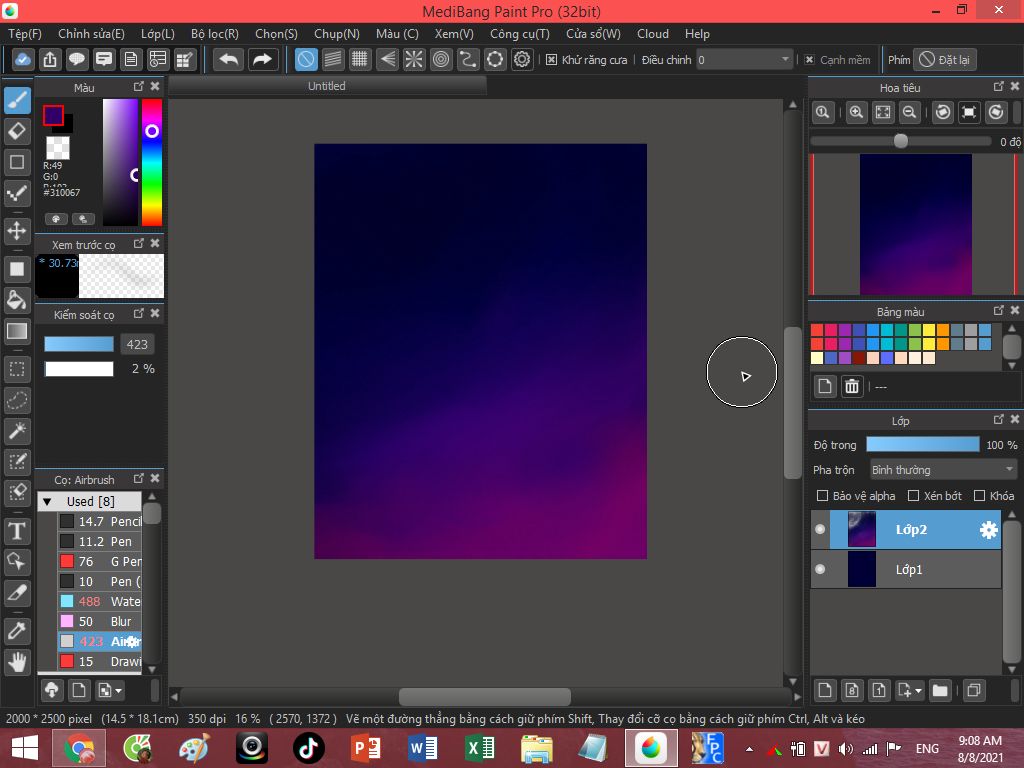Select the Blur brush in list
1024x768 pixels.
tap(100, 621)
